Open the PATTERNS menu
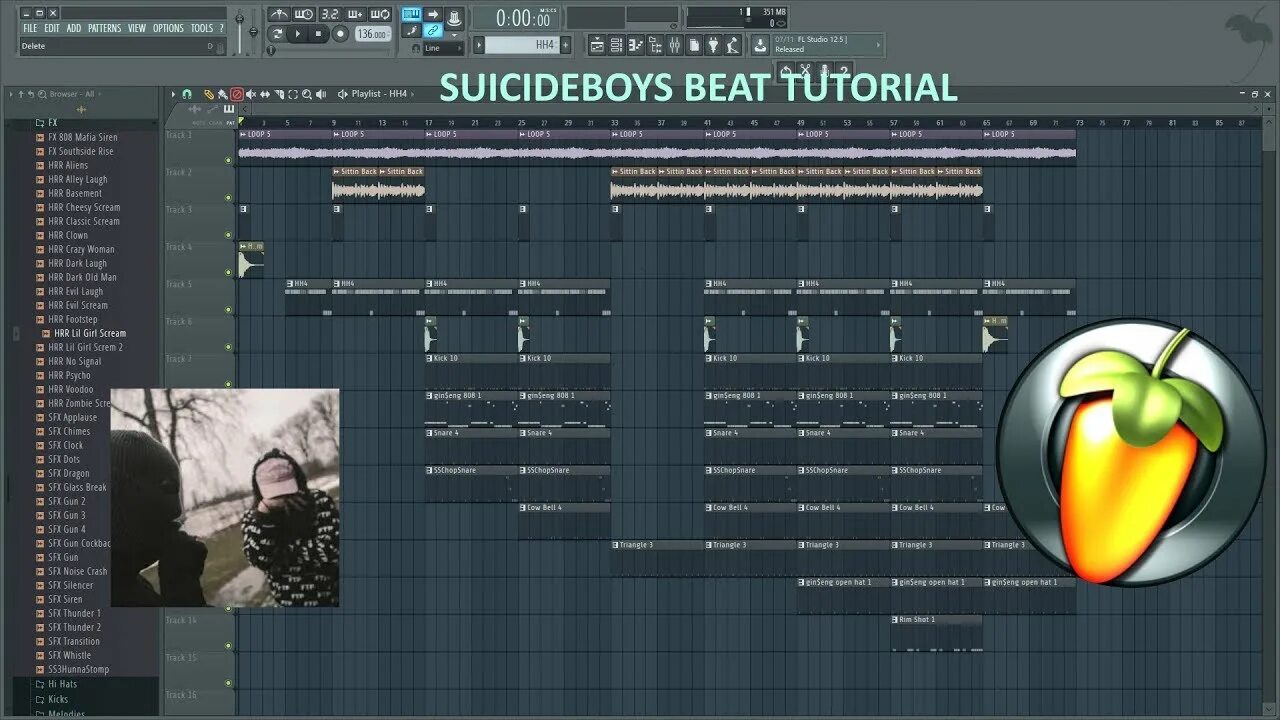 (x=104, y=28)
